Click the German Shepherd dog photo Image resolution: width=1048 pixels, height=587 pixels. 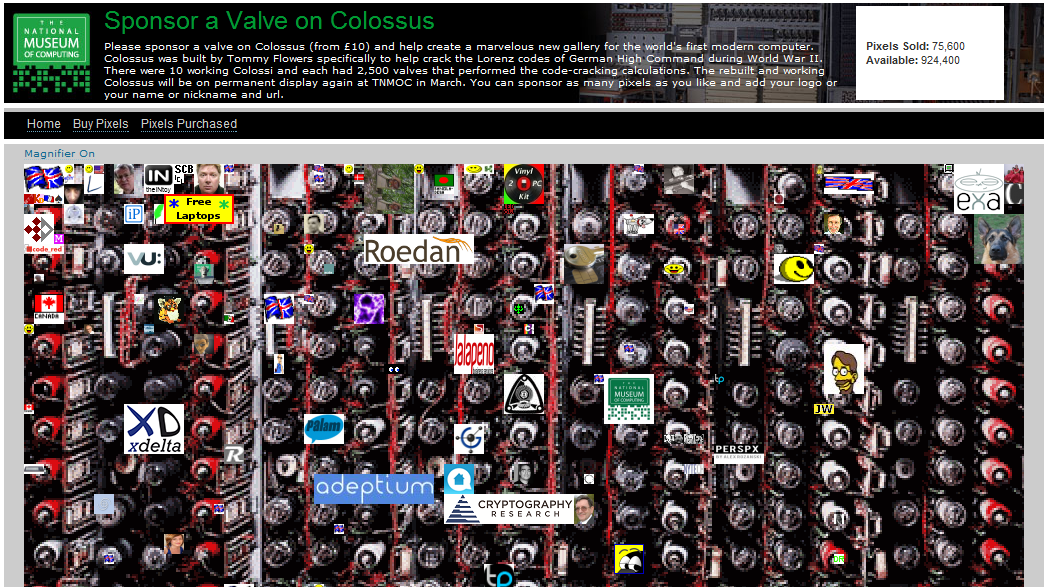(999, 239)
